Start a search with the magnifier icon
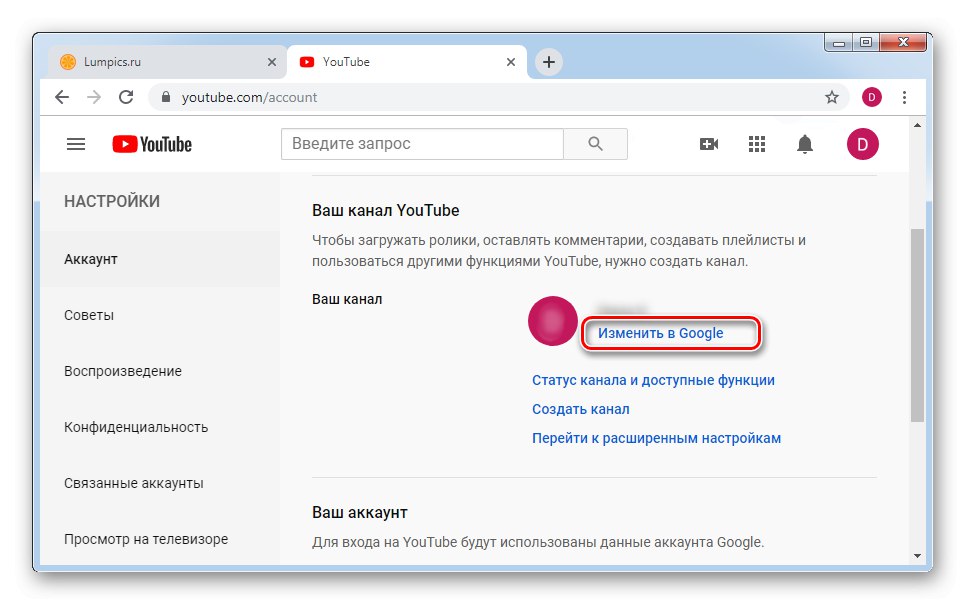 595,143
